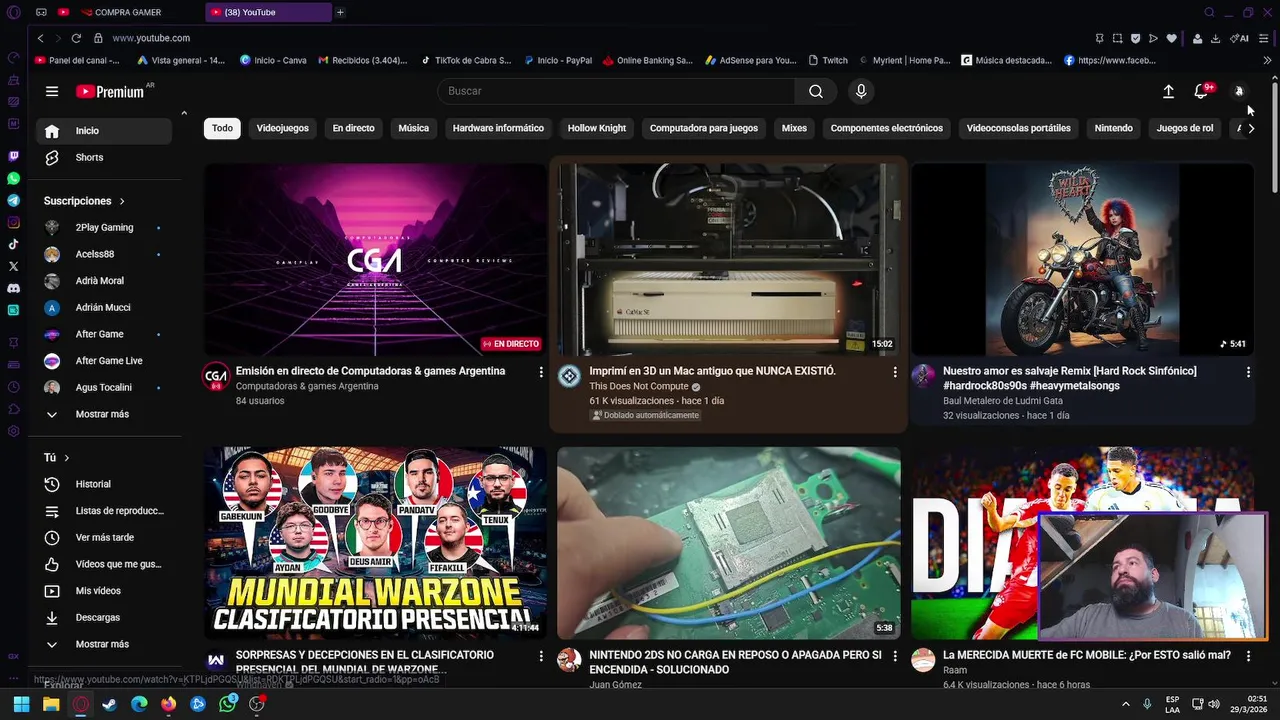This screenshot has height=720, width=1280.
Task: Select the Videojuegos category chip
Action: coord(282,128)
